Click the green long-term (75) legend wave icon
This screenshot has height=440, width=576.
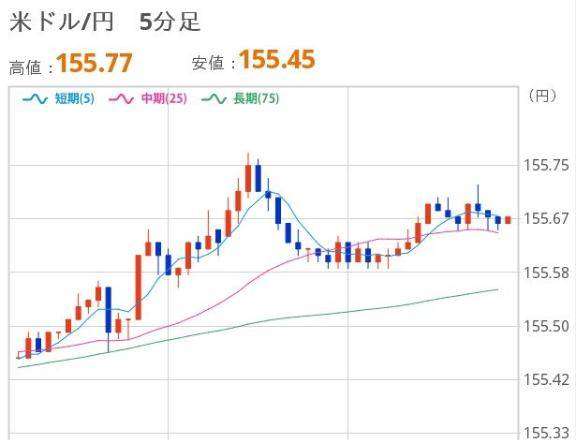(214, 99)
